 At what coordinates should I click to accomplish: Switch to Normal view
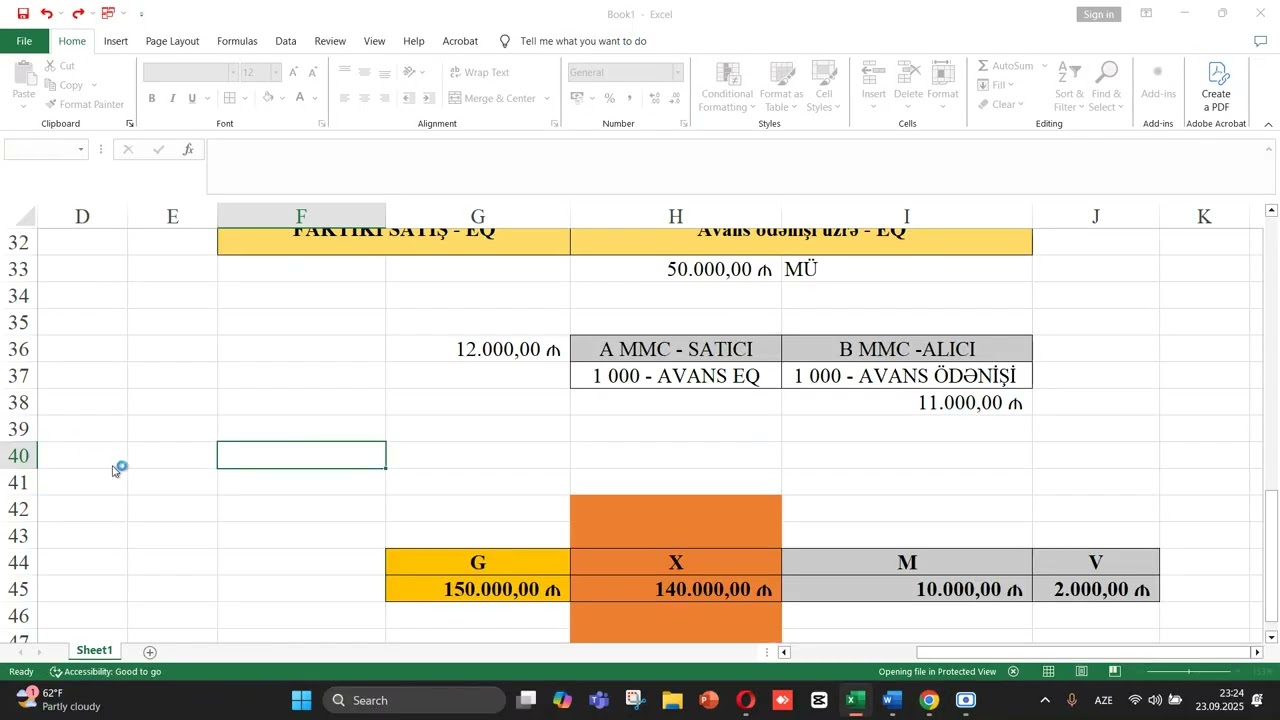click(1049, 672)
